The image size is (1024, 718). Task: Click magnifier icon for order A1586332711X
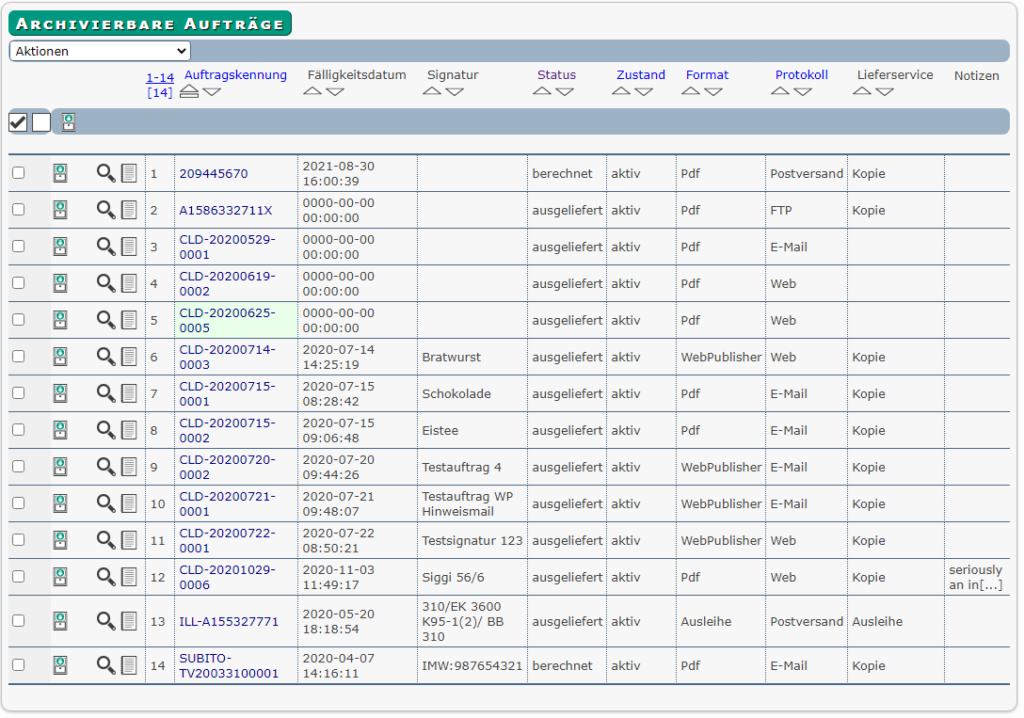pyautogui.click(x=106, y=210)
